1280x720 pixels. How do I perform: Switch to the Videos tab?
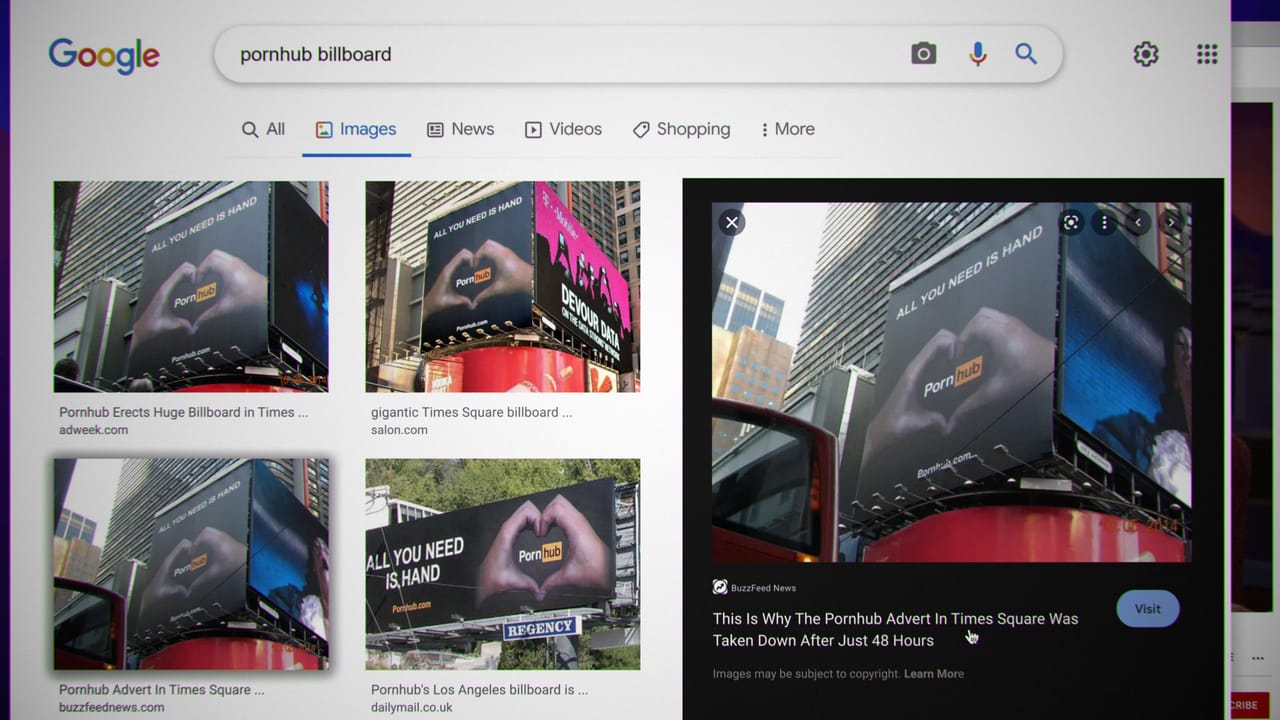pyautogui.click(x=563, y=129)
